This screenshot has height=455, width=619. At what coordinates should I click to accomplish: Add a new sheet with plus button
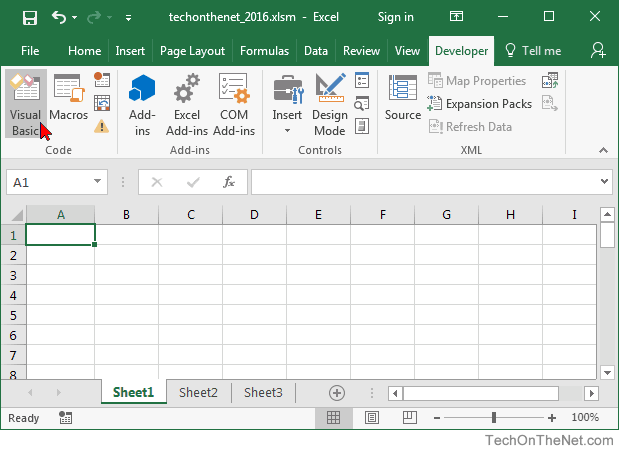(337, 393)
